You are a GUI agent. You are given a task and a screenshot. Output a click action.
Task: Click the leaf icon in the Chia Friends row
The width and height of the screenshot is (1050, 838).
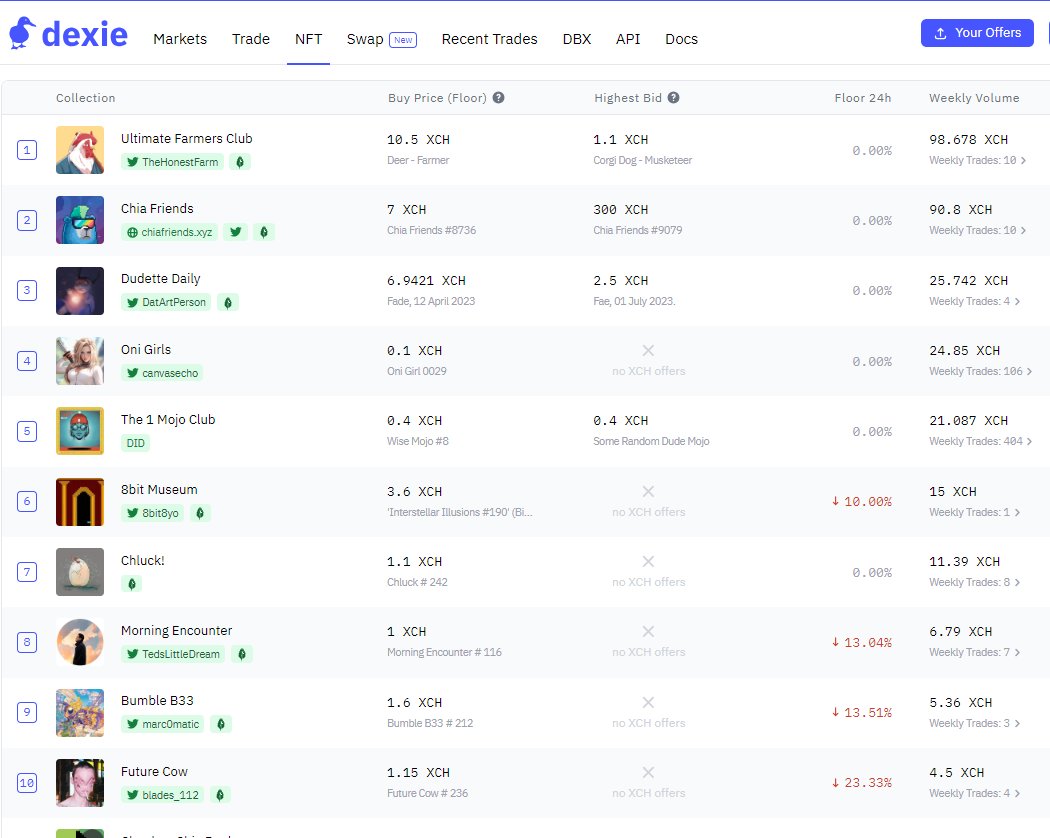point(264,232)
